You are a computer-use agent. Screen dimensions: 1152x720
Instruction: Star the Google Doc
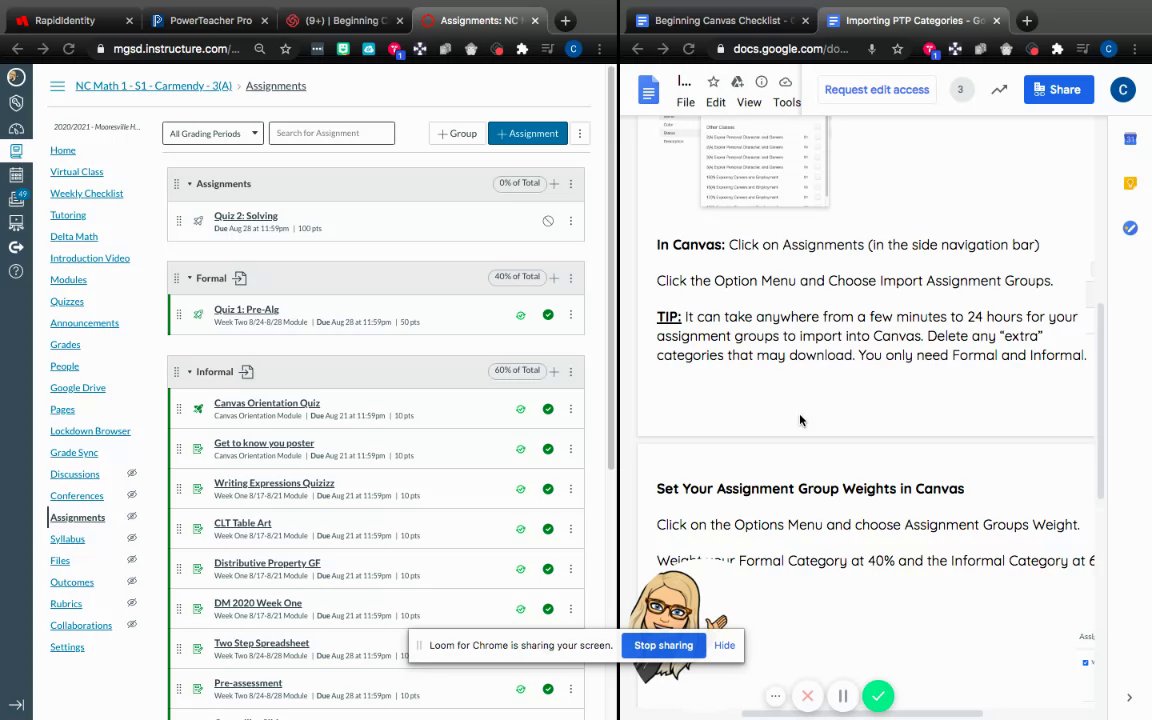[x=713, y=82]
